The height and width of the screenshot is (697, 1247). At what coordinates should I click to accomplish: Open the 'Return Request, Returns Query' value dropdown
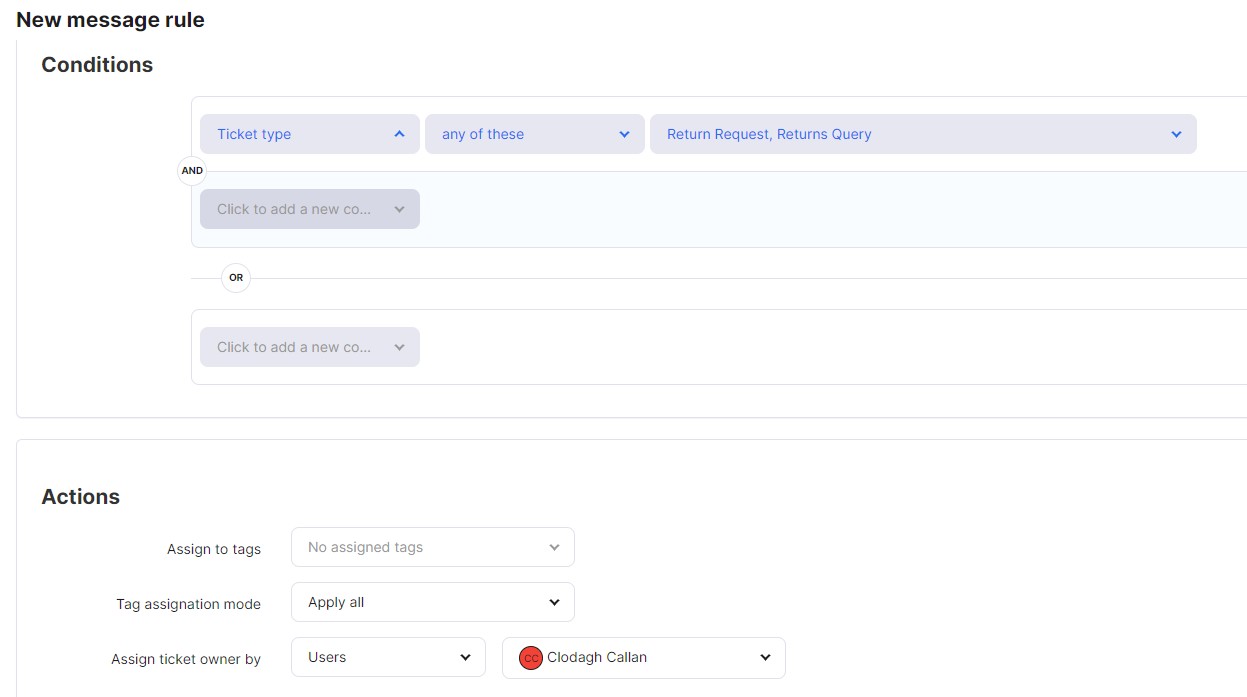pos(923,134)
